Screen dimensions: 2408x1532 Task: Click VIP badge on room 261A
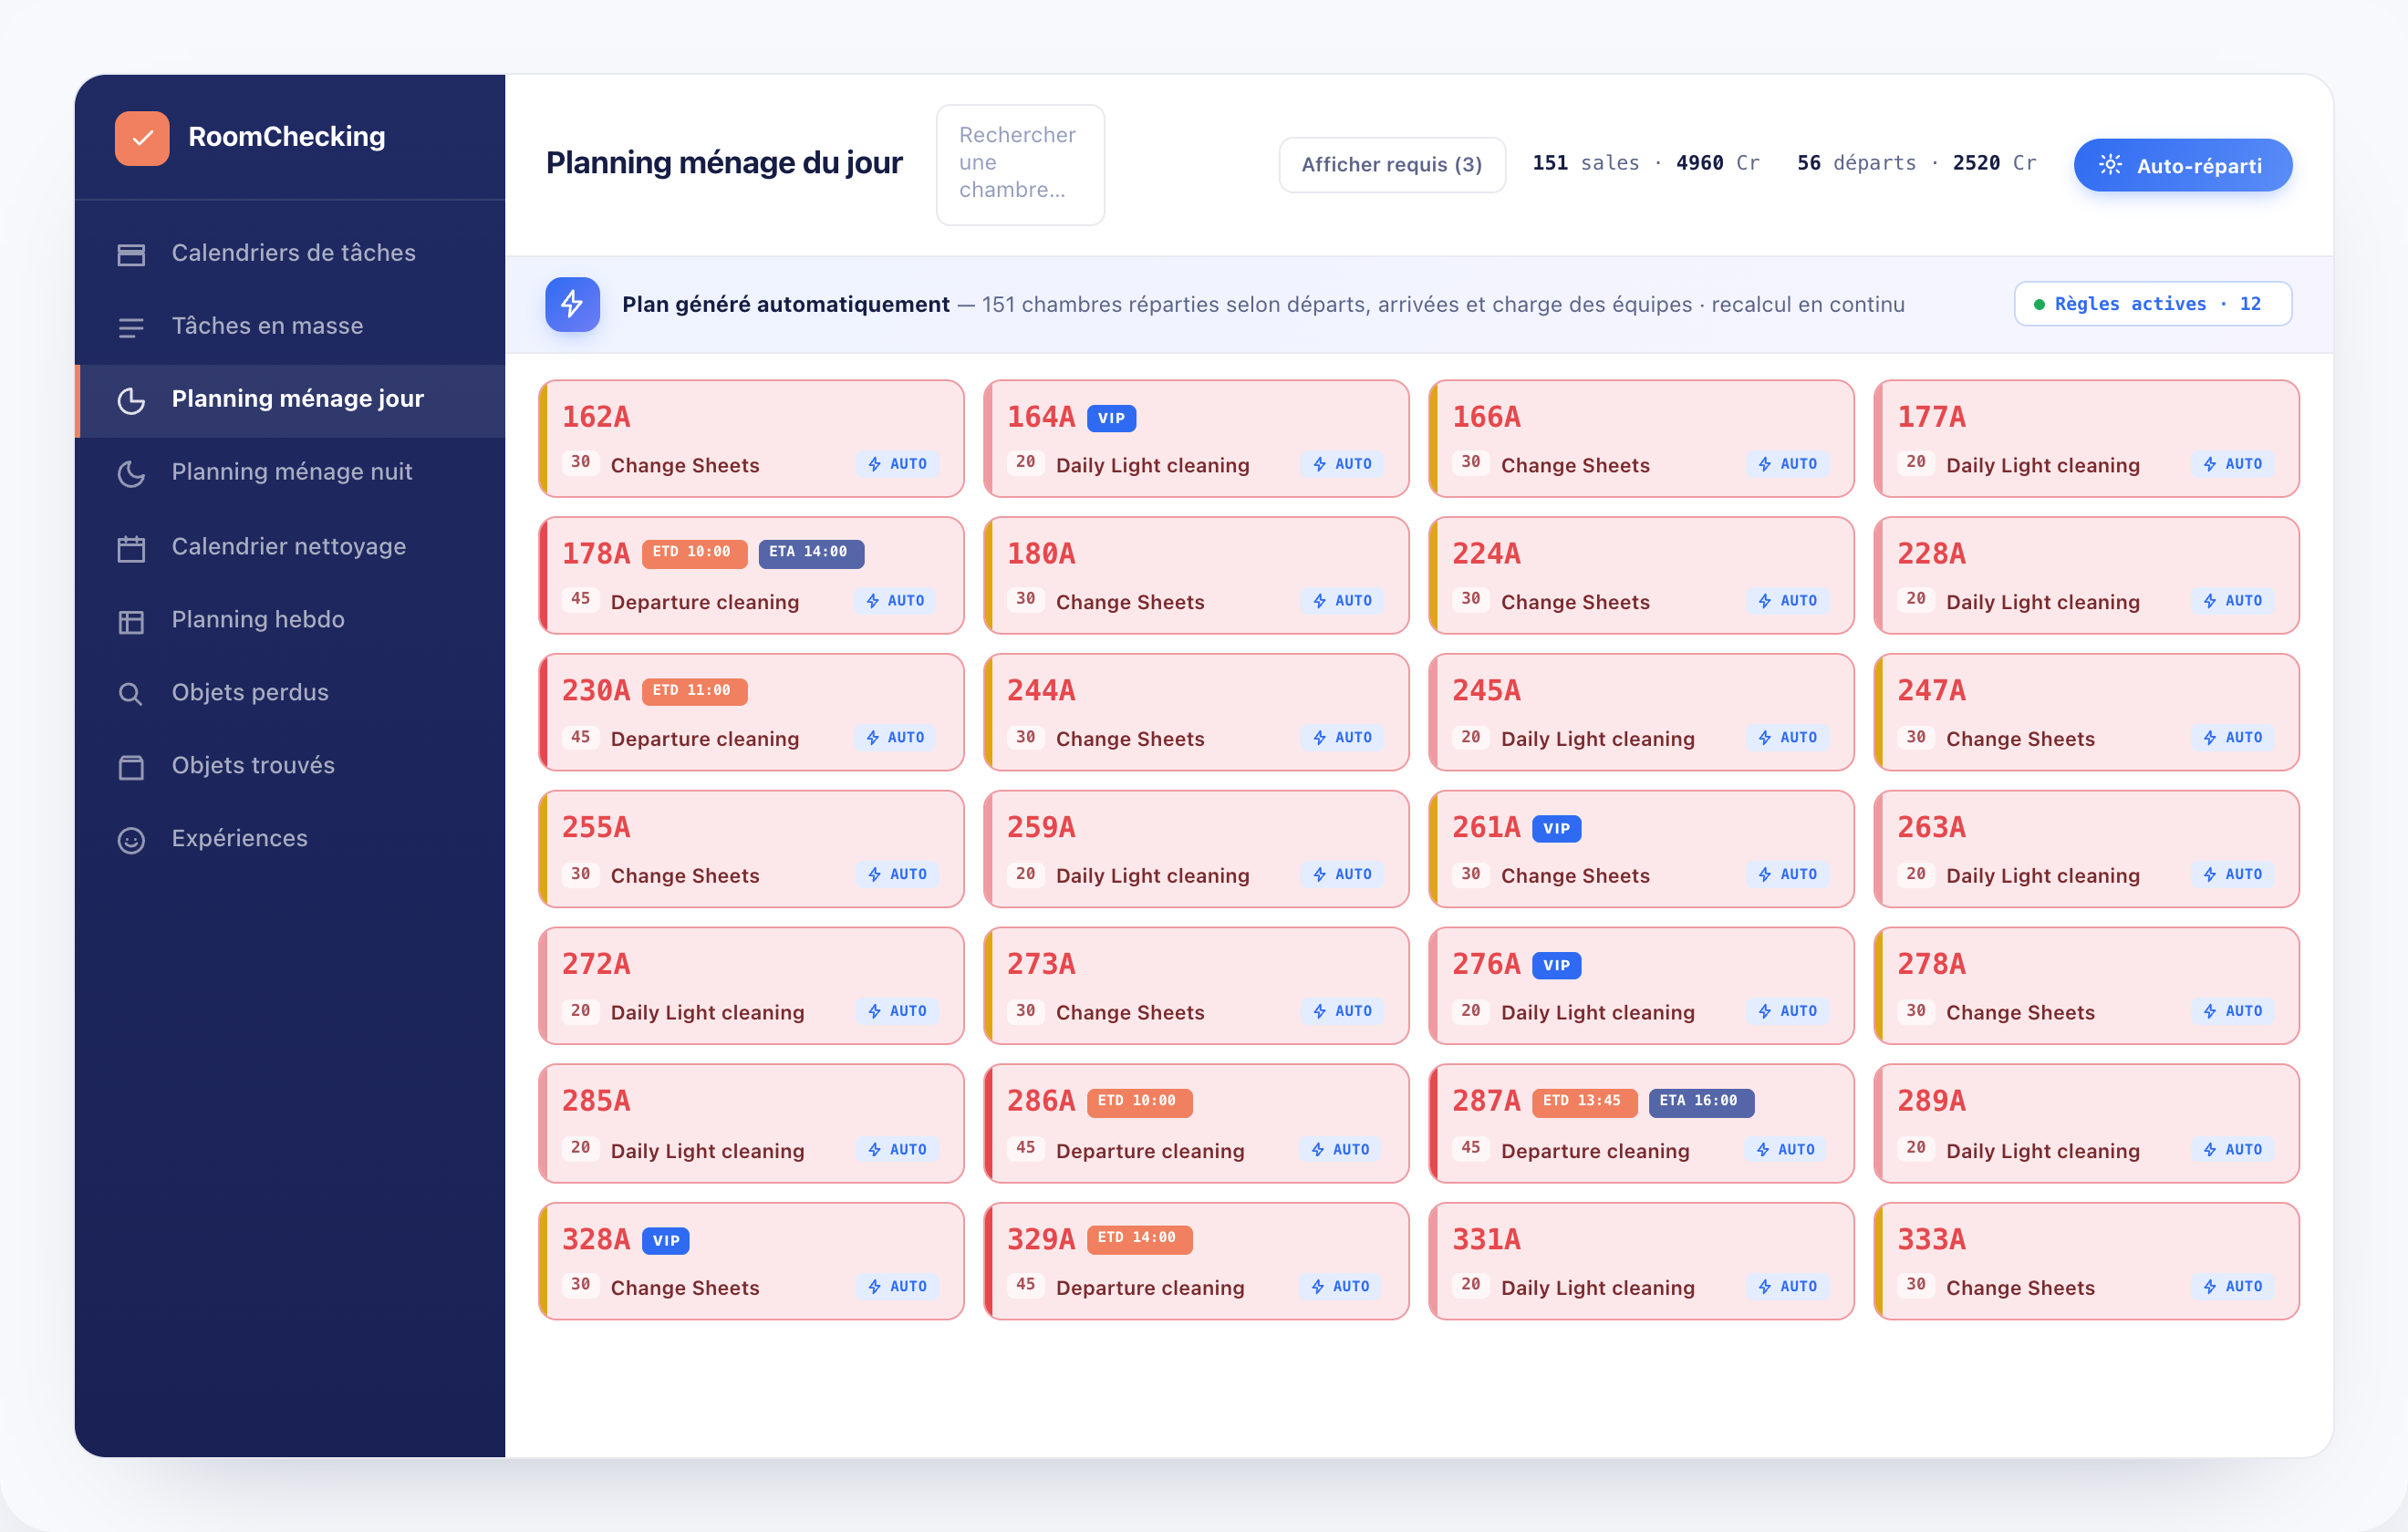coord(1556,829)
